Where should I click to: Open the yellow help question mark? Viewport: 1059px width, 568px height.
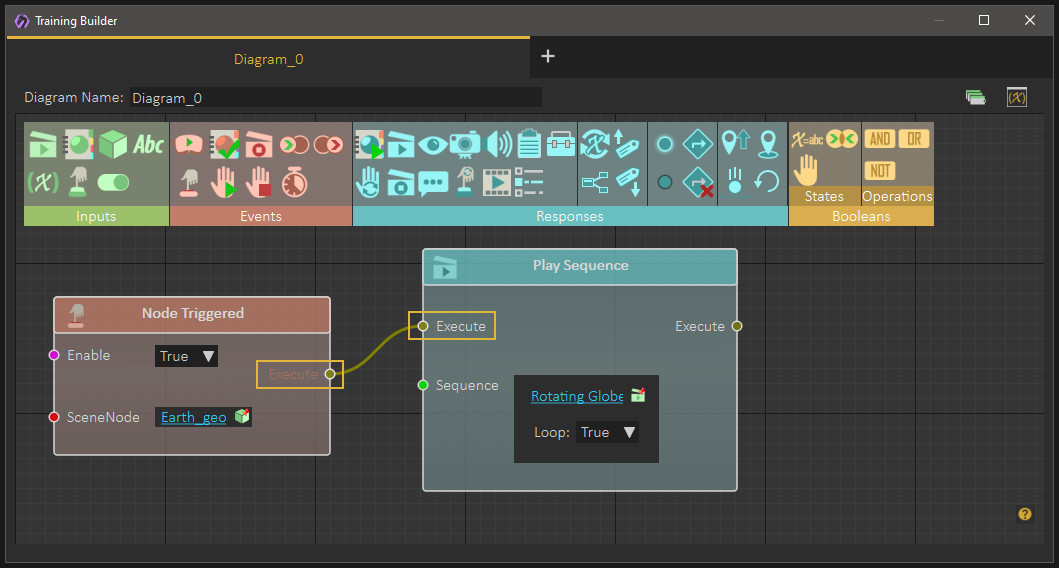pyautogui.click(x=1025, y=514)
